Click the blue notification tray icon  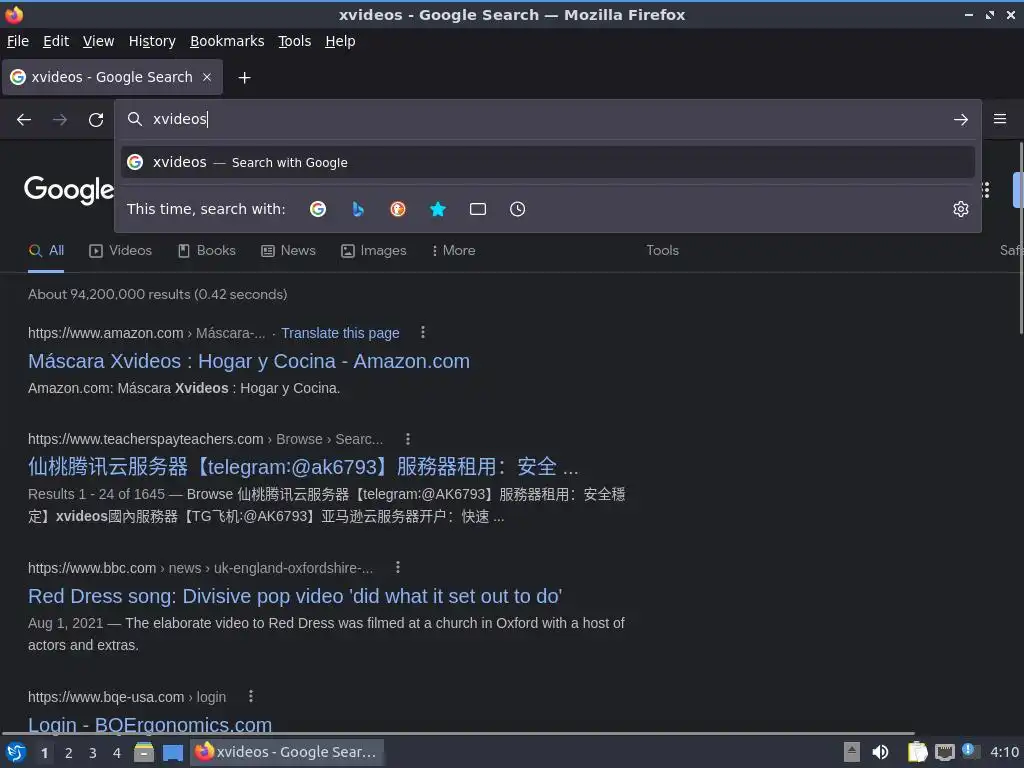tap(970, 751)
